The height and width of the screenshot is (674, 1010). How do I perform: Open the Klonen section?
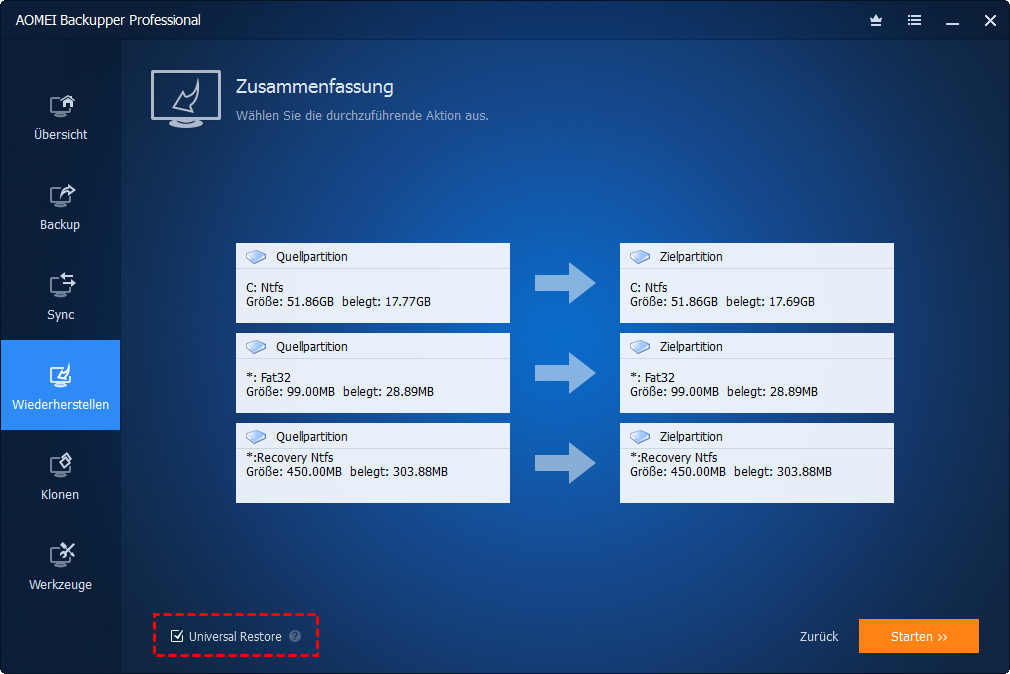[x=61, y=477]
